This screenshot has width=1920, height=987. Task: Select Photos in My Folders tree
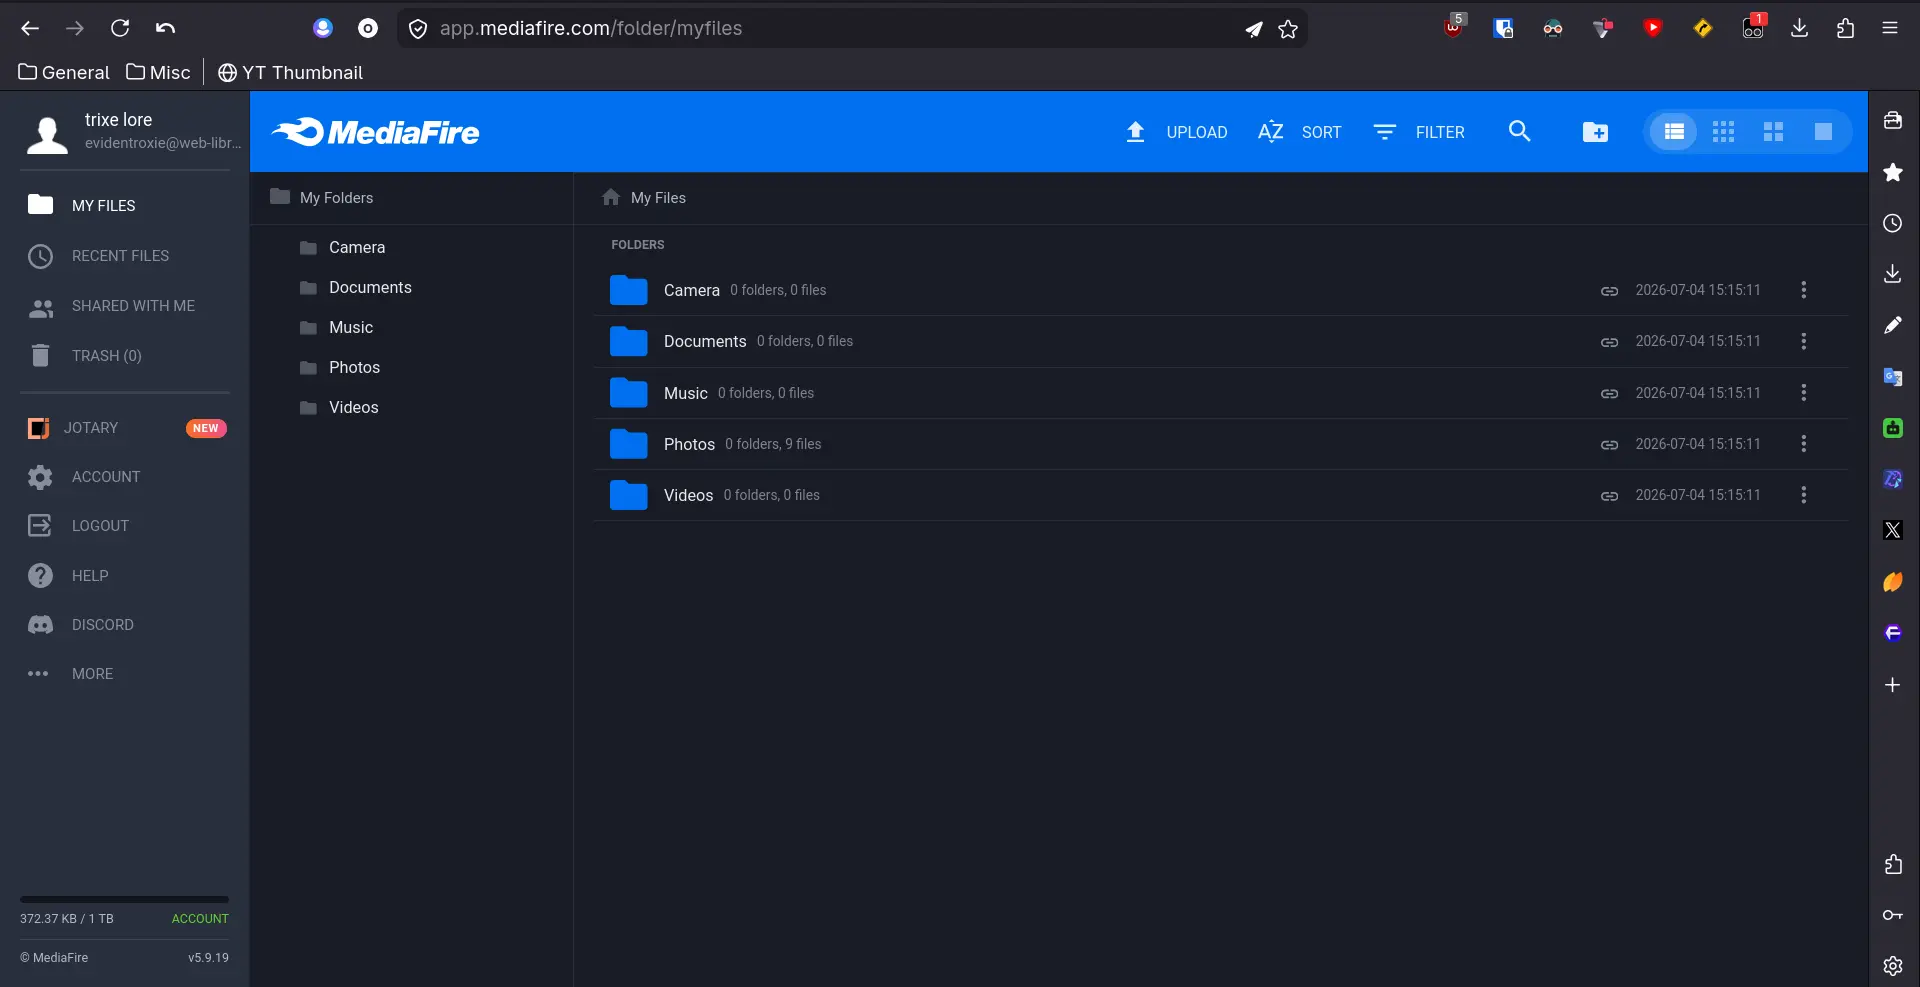tap(354, 367)
